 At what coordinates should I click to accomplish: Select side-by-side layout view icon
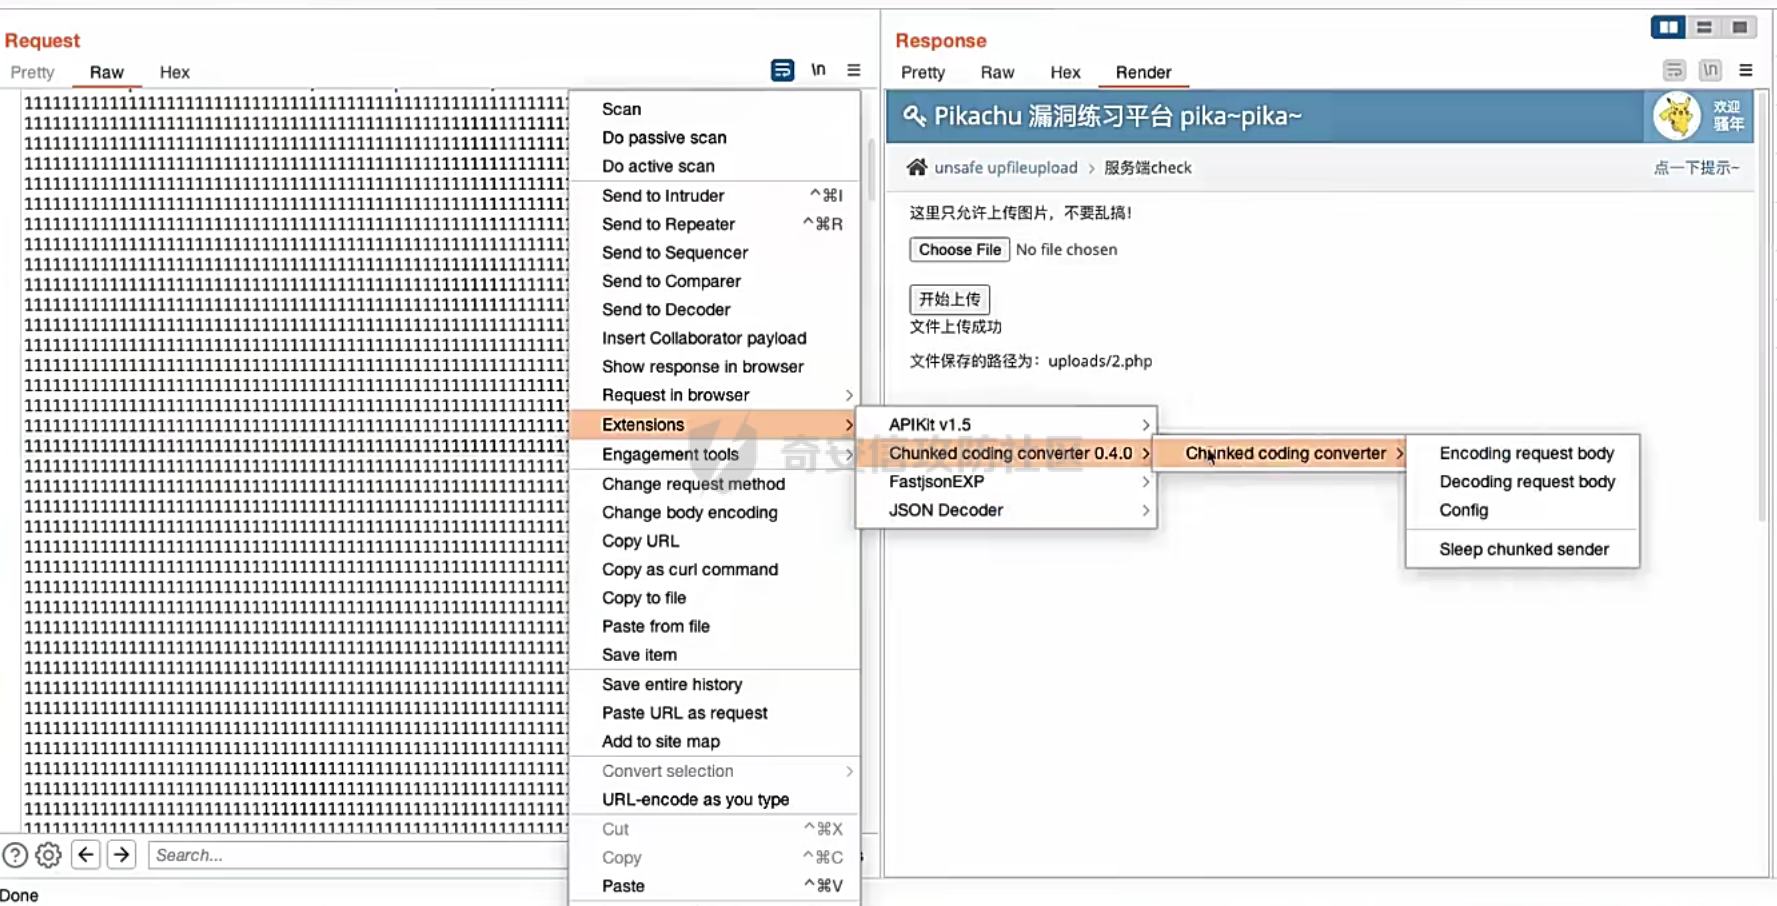[x=1667, y=27]
